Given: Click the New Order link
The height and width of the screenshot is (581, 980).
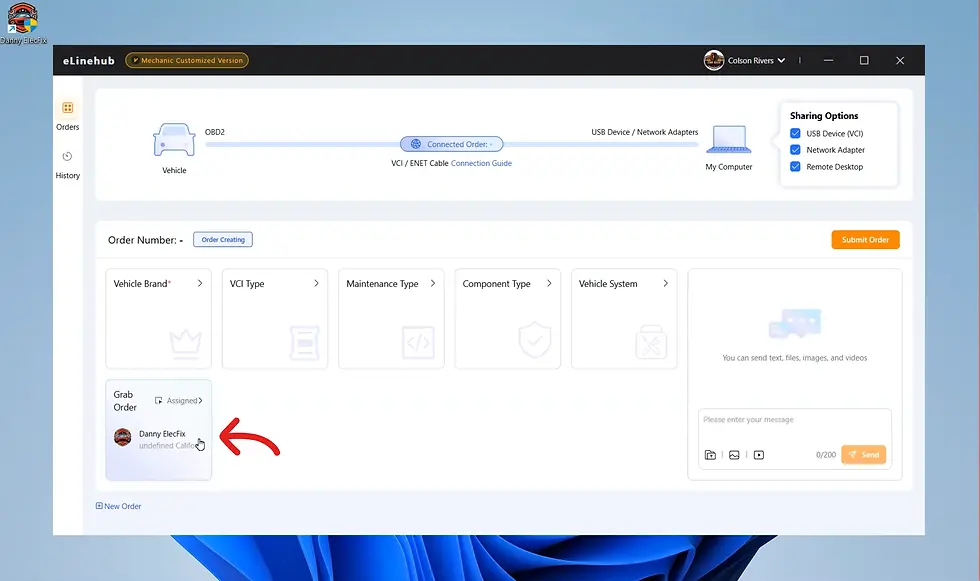Looking at the screenshot, I should (x=122, y=506).
